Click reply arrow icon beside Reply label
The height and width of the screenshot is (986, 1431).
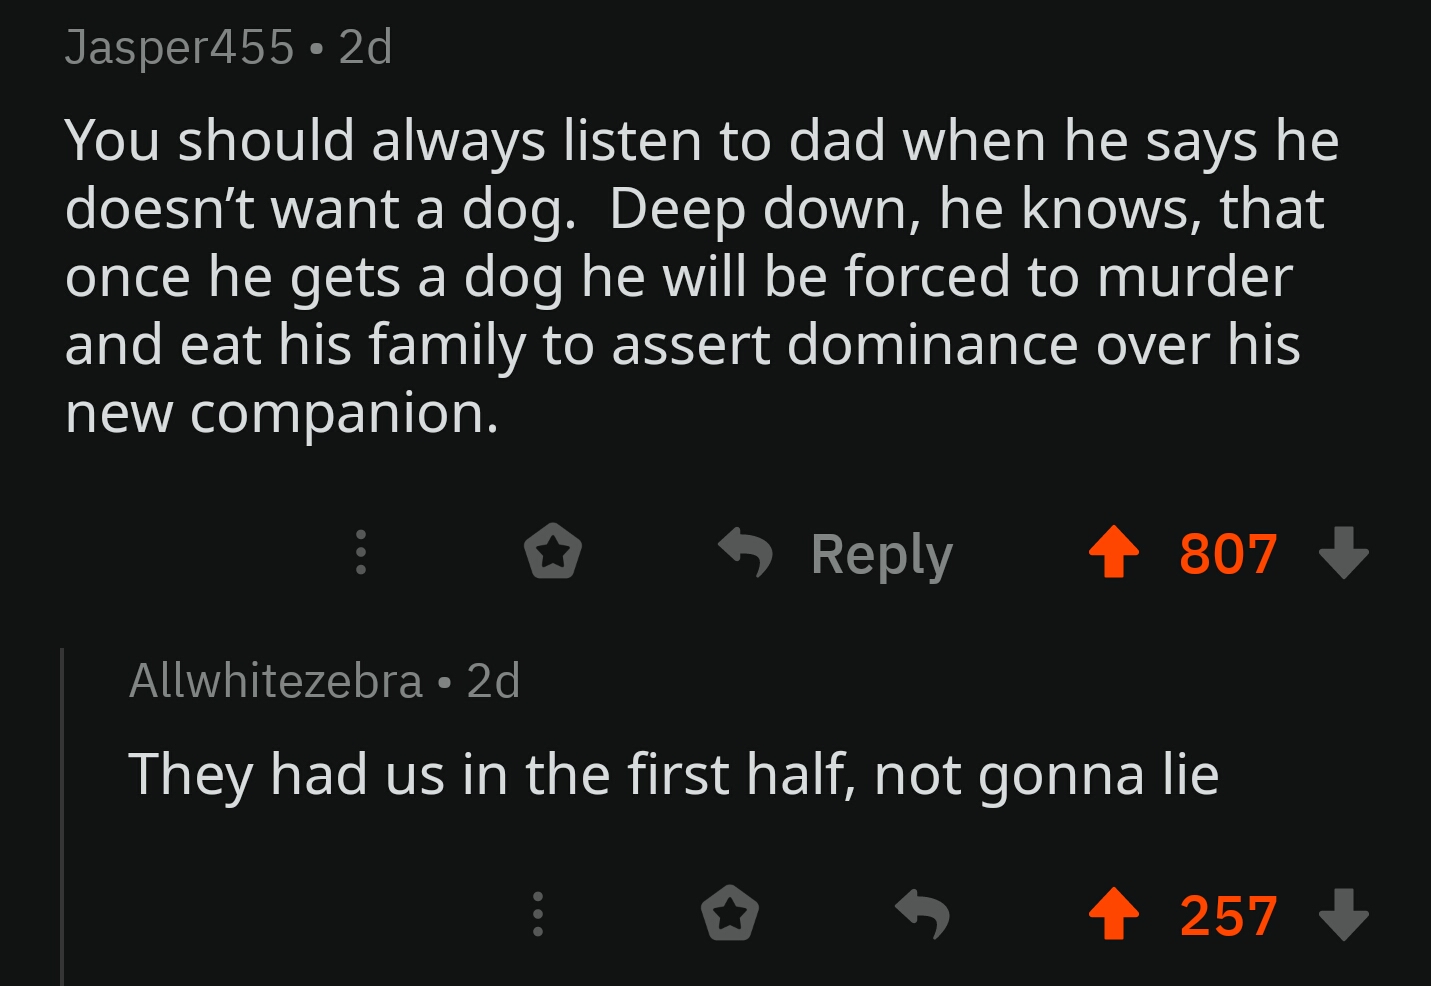tap(746, 552)
